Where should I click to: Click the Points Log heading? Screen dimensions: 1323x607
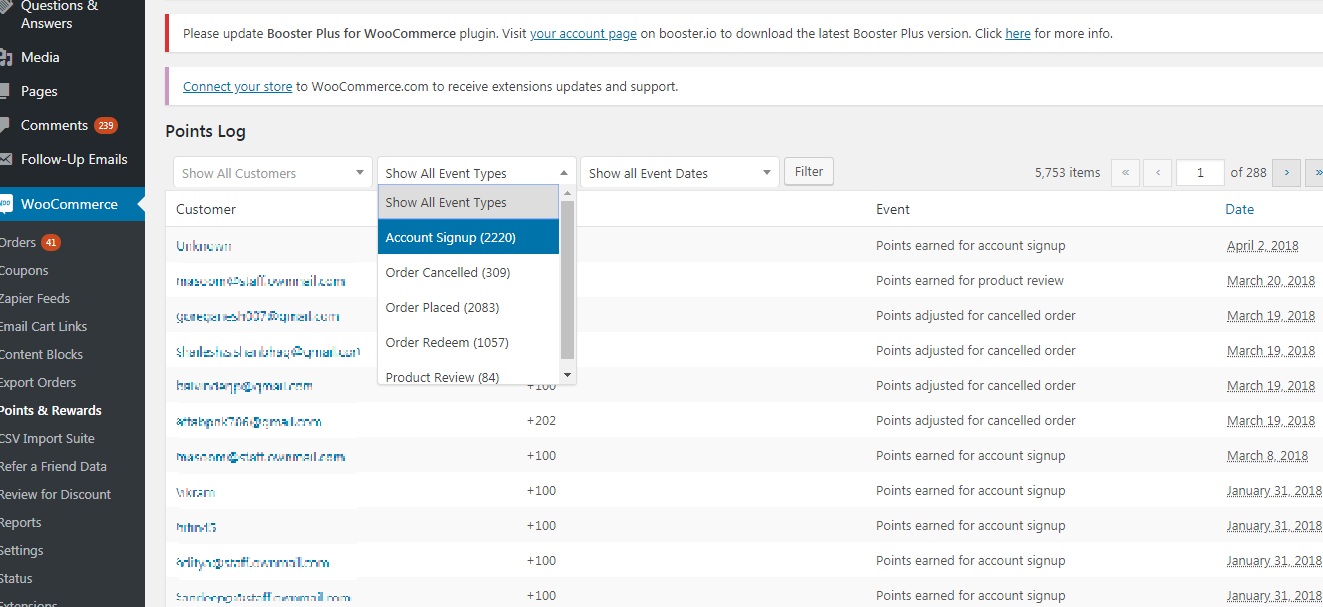[x=205, y=131]
